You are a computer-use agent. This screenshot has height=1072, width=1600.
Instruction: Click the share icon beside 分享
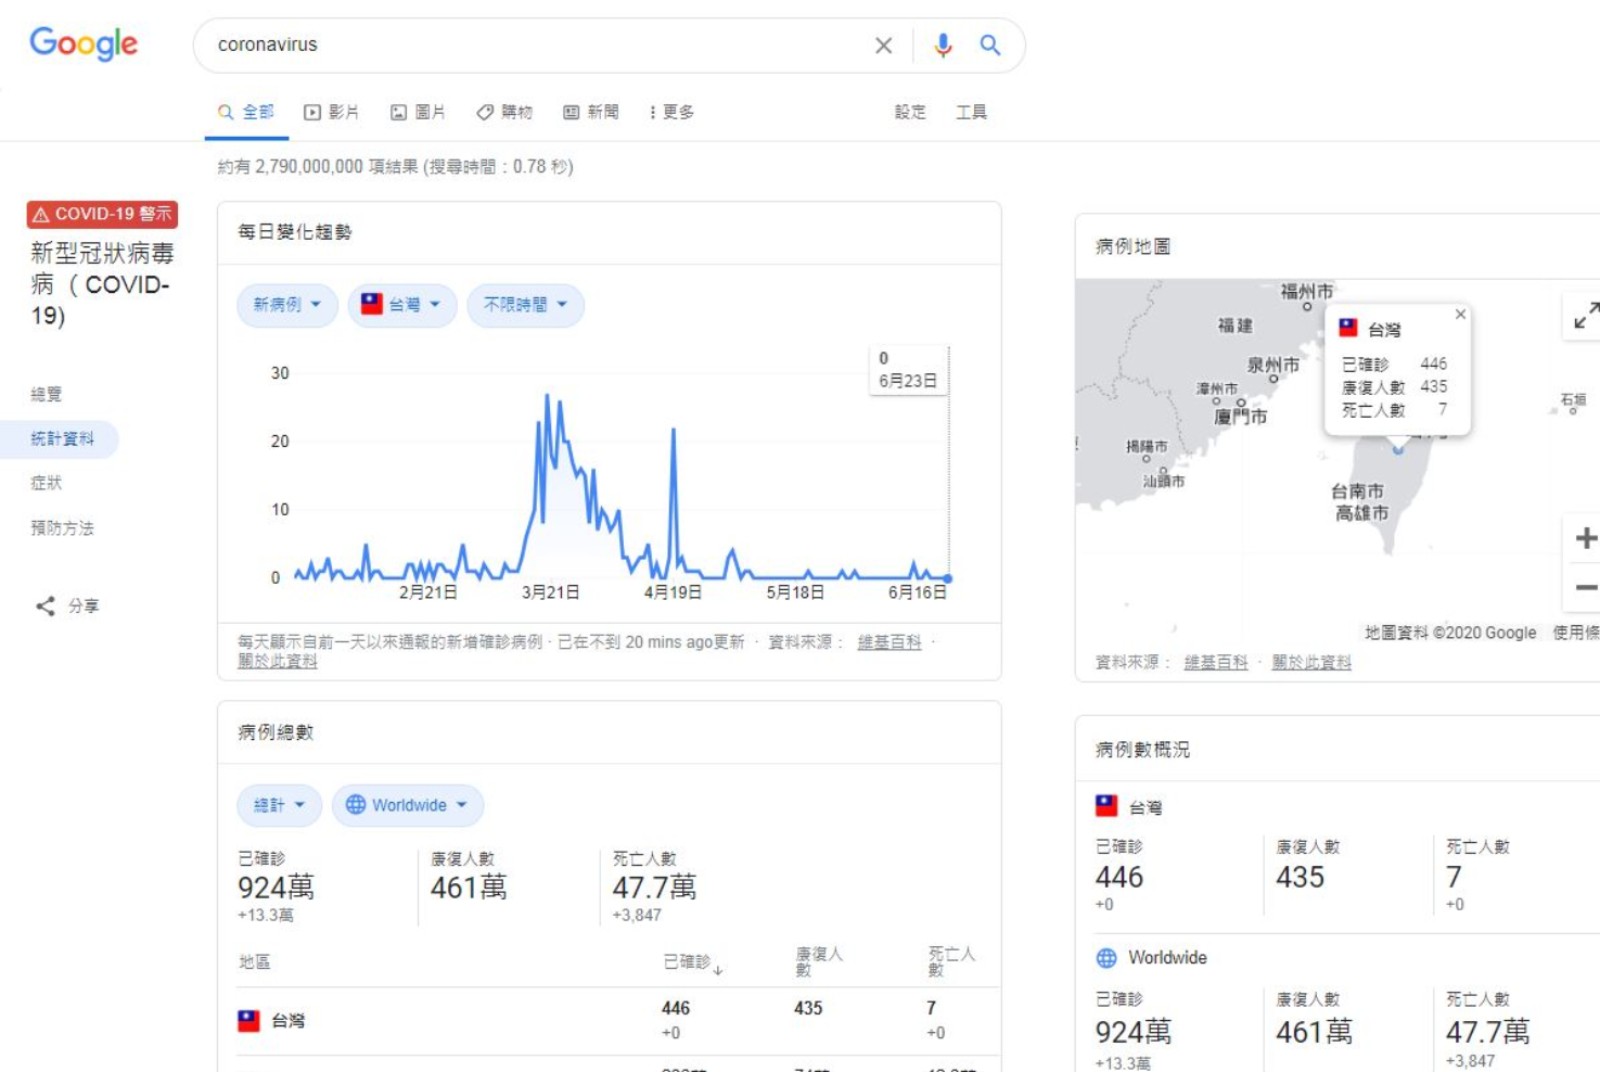(x=45, y=606)
